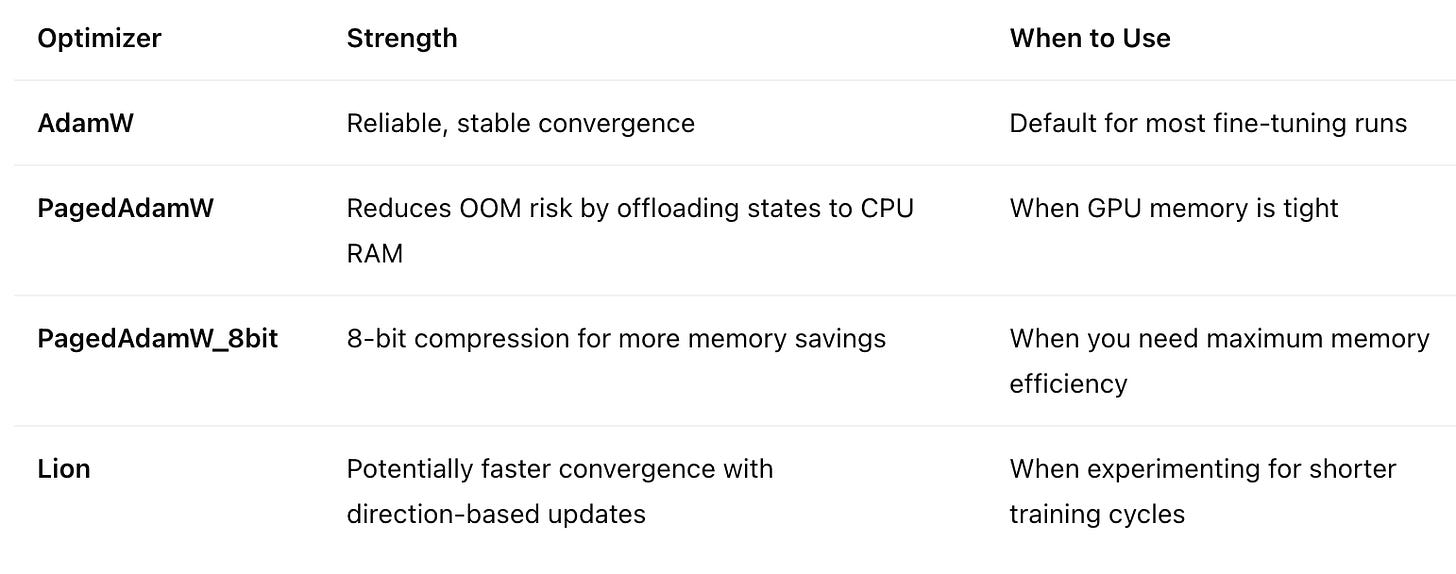Screen dimensions: 1456x574
Task: Click When GPU memory is tight
Action: pyautogui.click(x=1174, y=208)
